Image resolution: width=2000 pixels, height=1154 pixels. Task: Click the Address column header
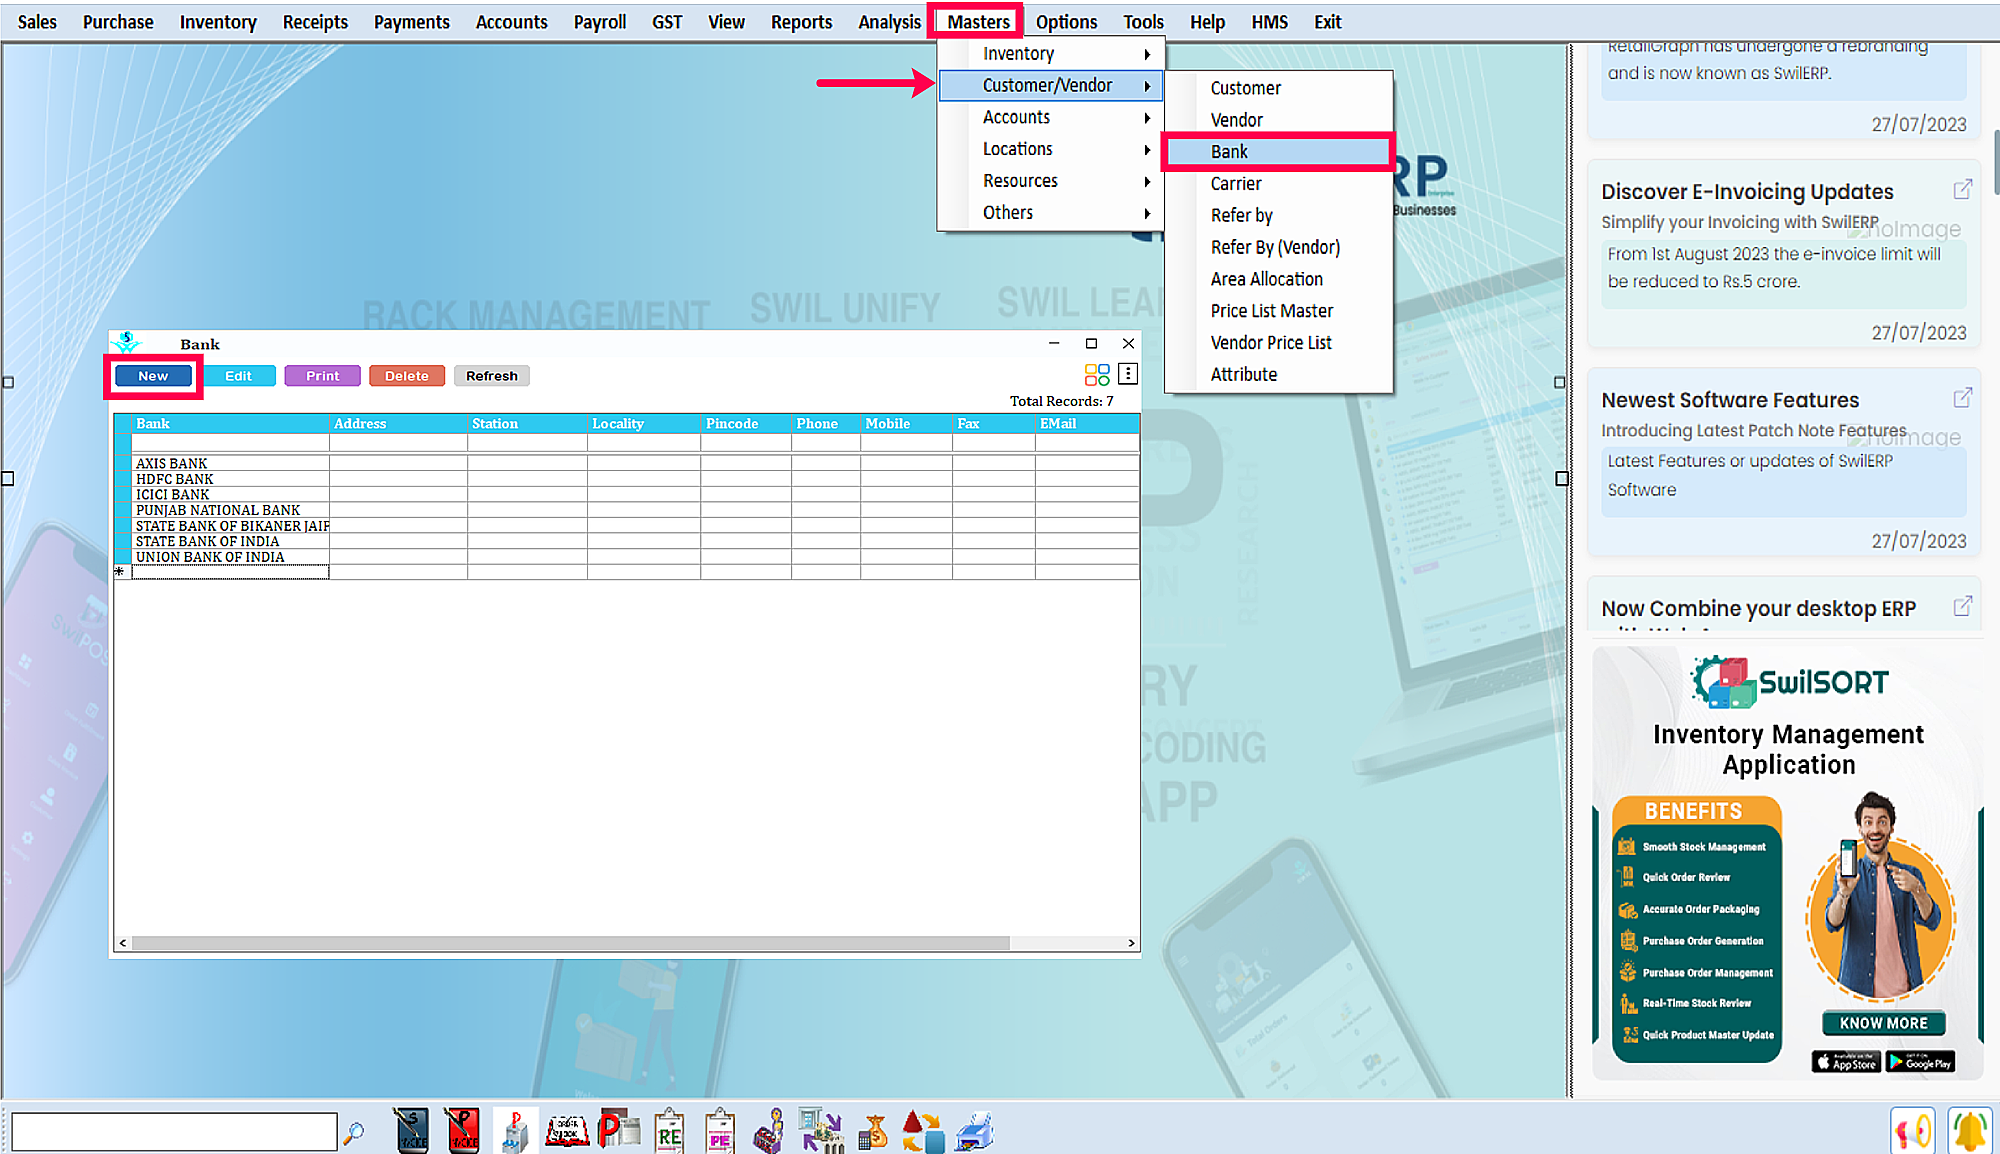(398, 424)
